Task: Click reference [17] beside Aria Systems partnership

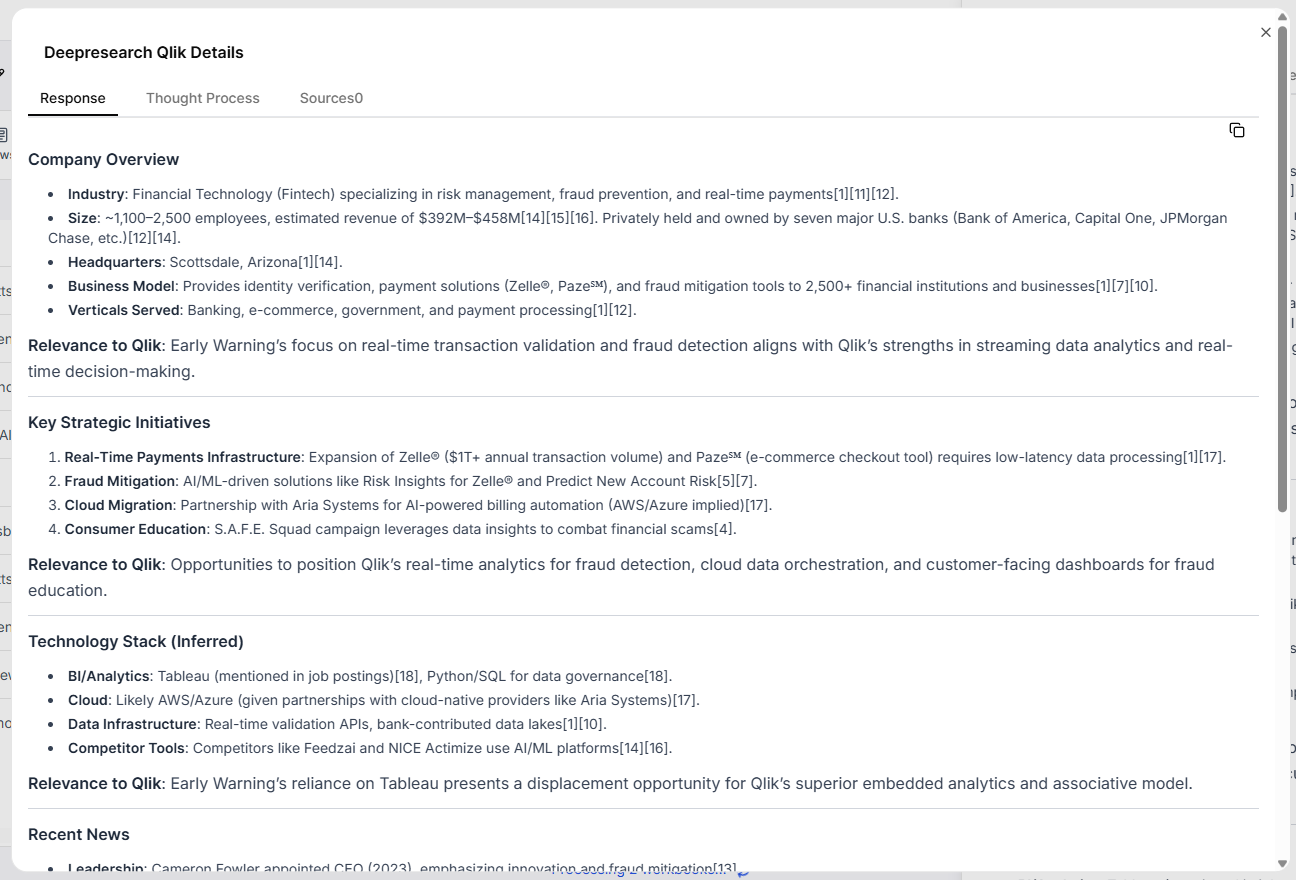Action: coord(758,505)
